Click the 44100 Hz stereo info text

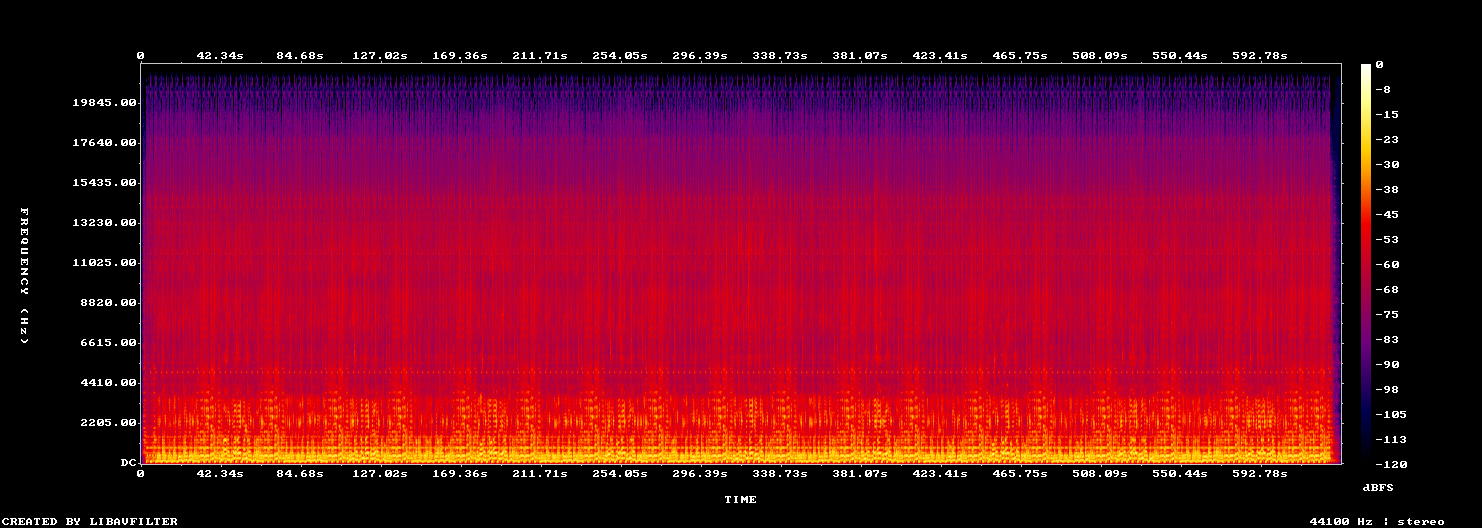click(x=1377, y=521)
